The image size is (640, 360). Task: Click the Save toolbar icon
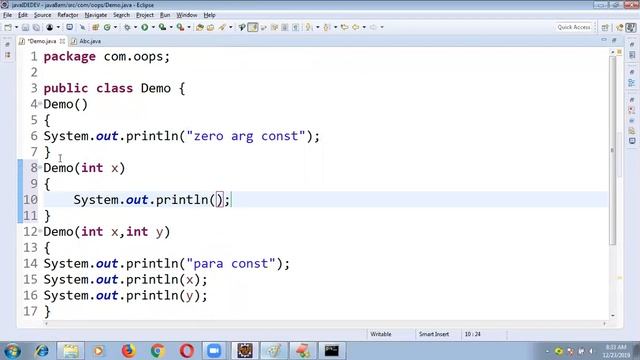pos(25,27)
